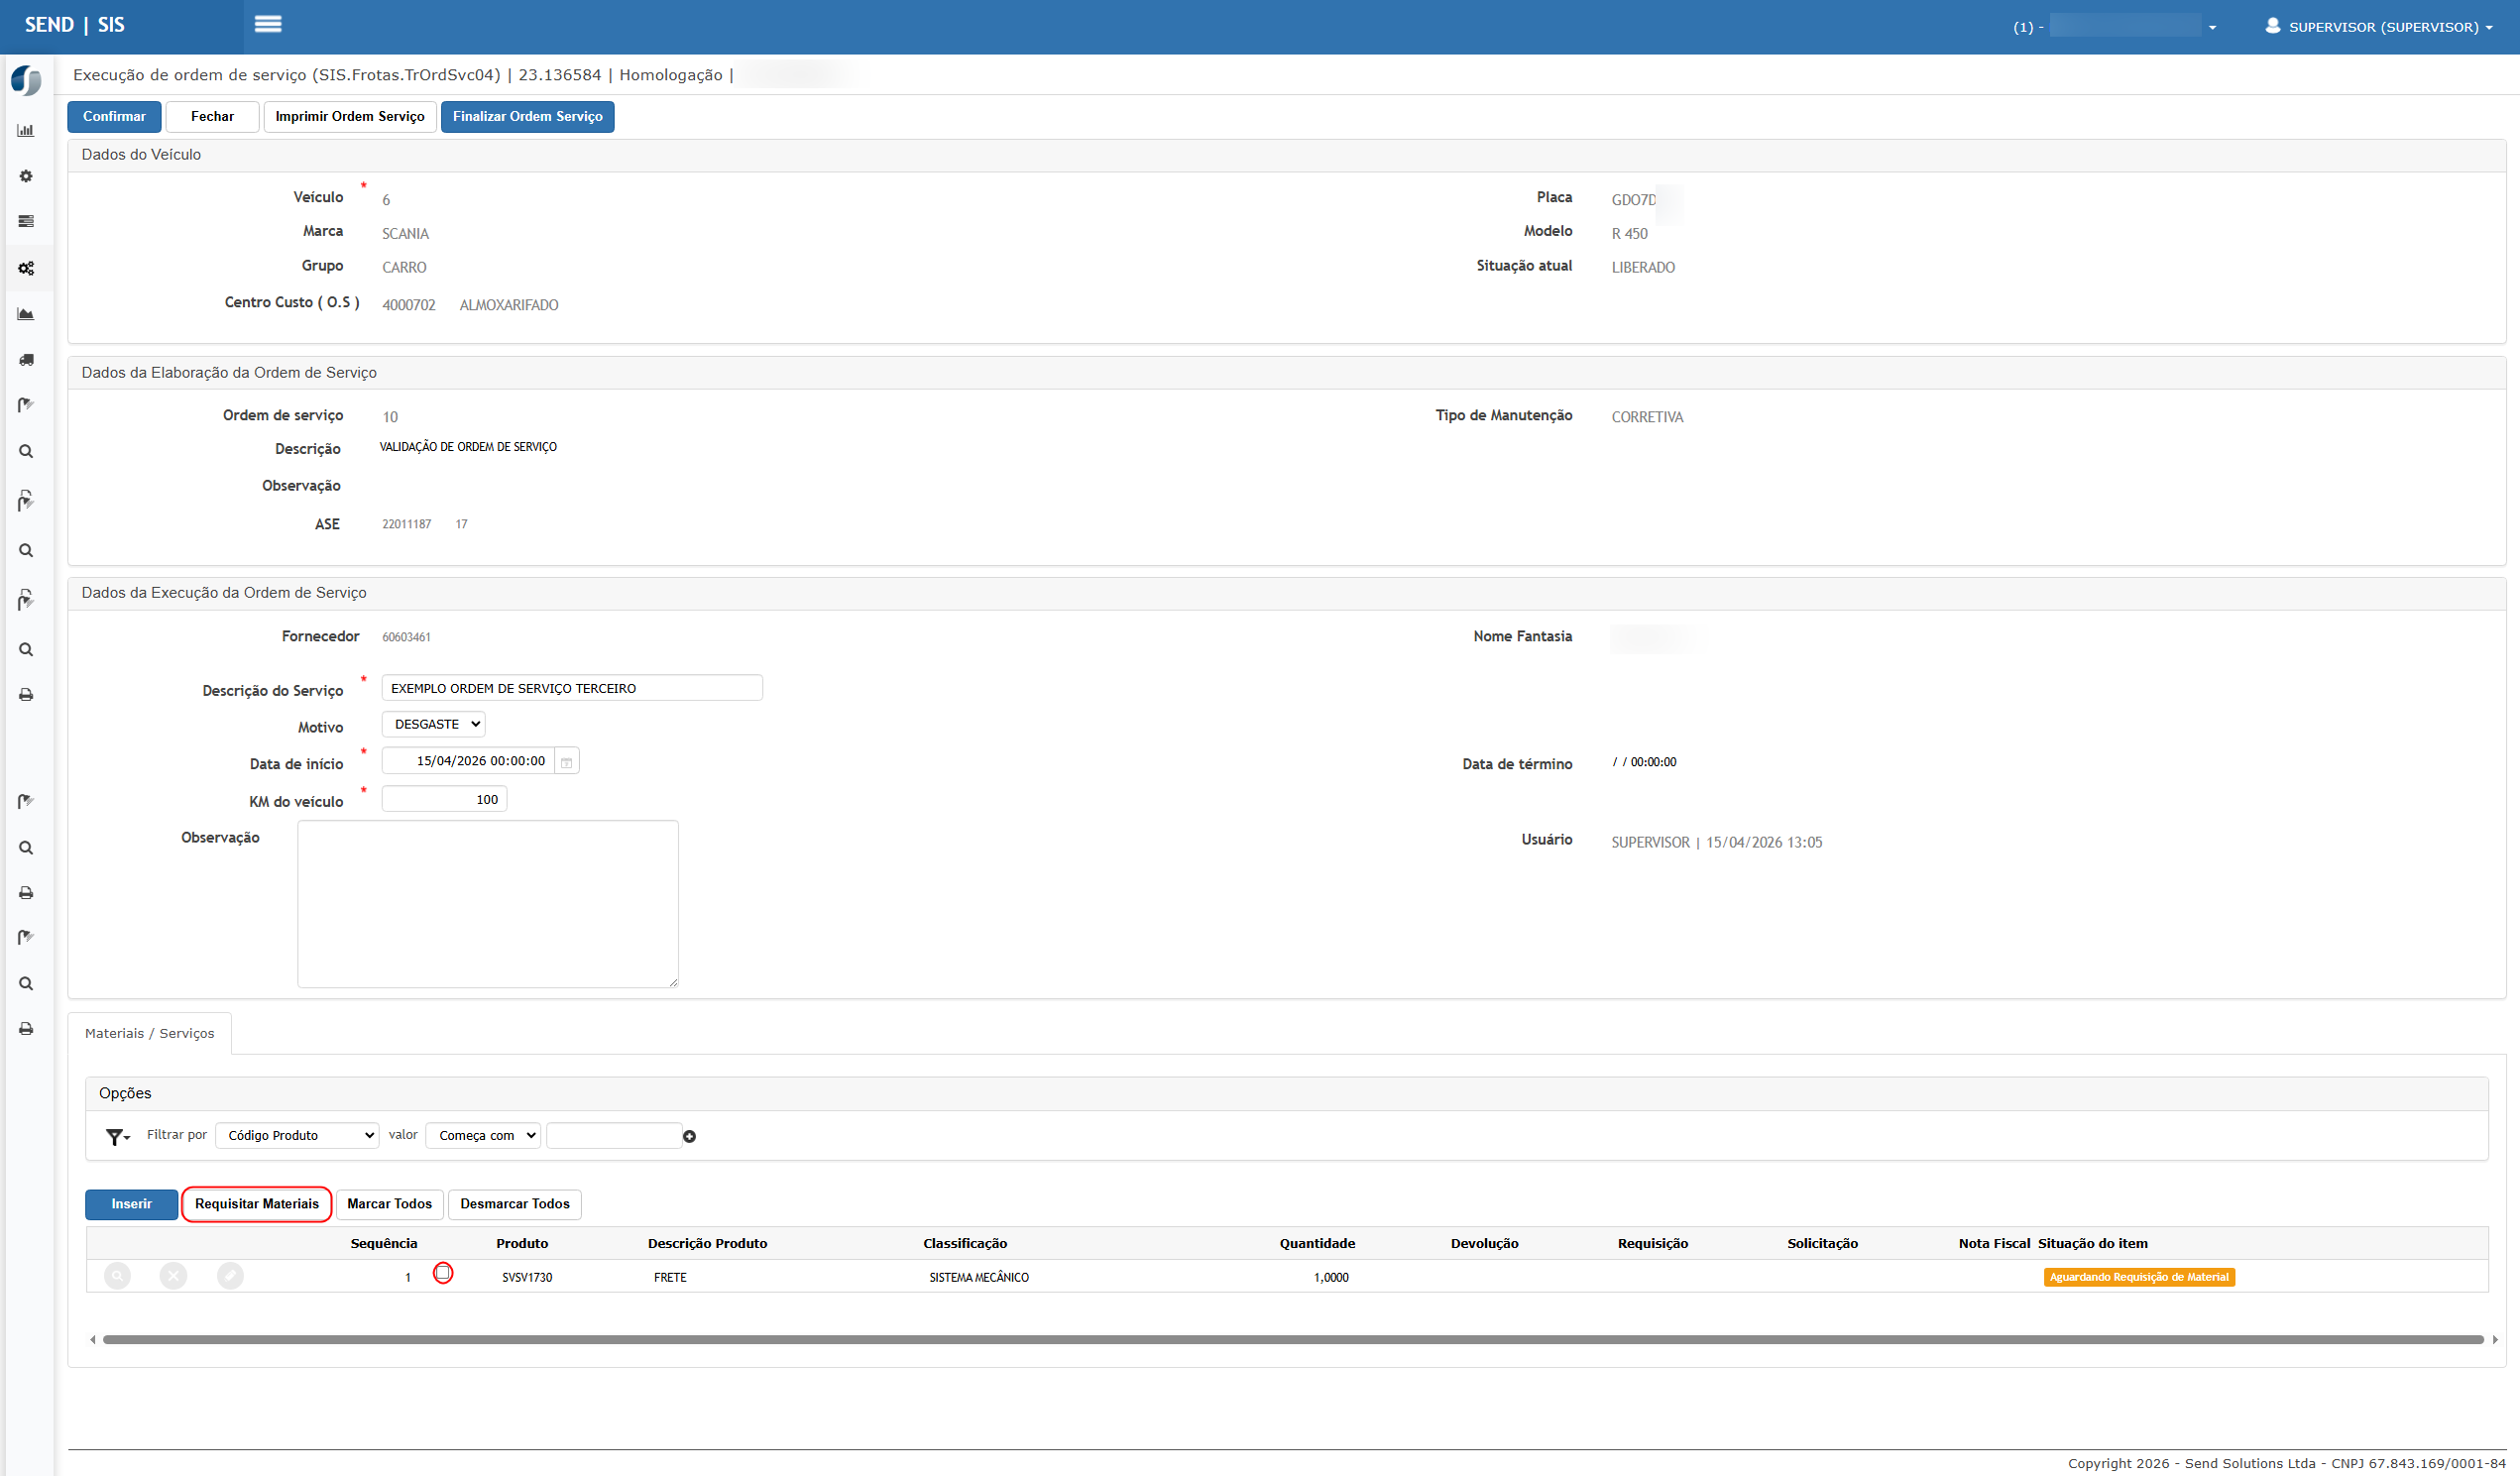Image resolution: width=2520 pixels, height=1476 pixels.
Task: Open the Código Produto filter dropdown
Action: [x=297, y=1135]
